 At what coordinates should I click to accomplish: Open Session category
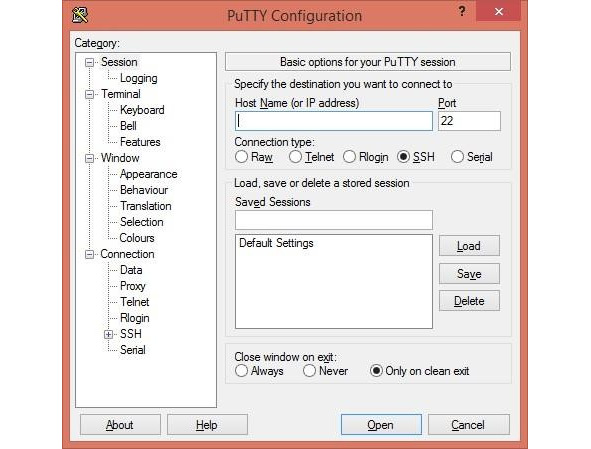pyautogui.click(x=119, y=62)
